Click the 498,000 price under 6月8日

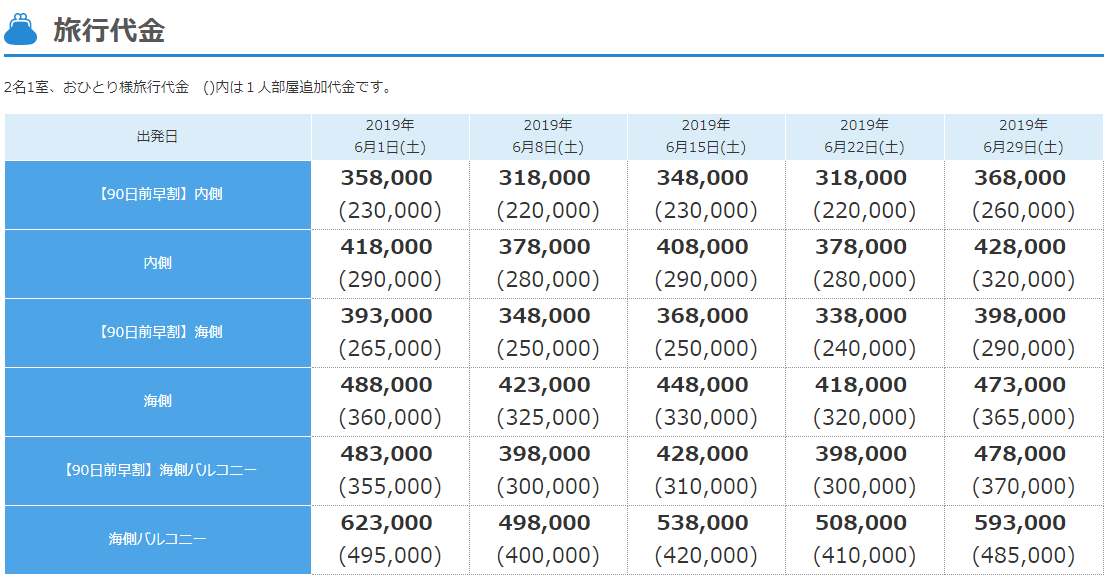coord(544,523)
